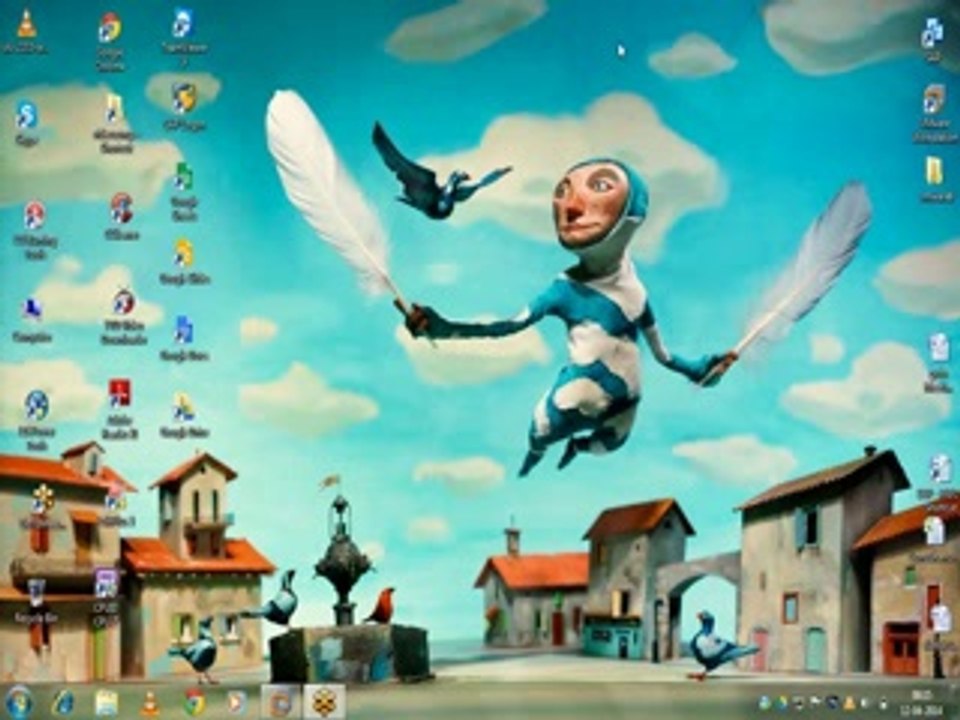Open Google Chrome from the taskbar
This screenshot has width=960, height=720.
[194, 703]
